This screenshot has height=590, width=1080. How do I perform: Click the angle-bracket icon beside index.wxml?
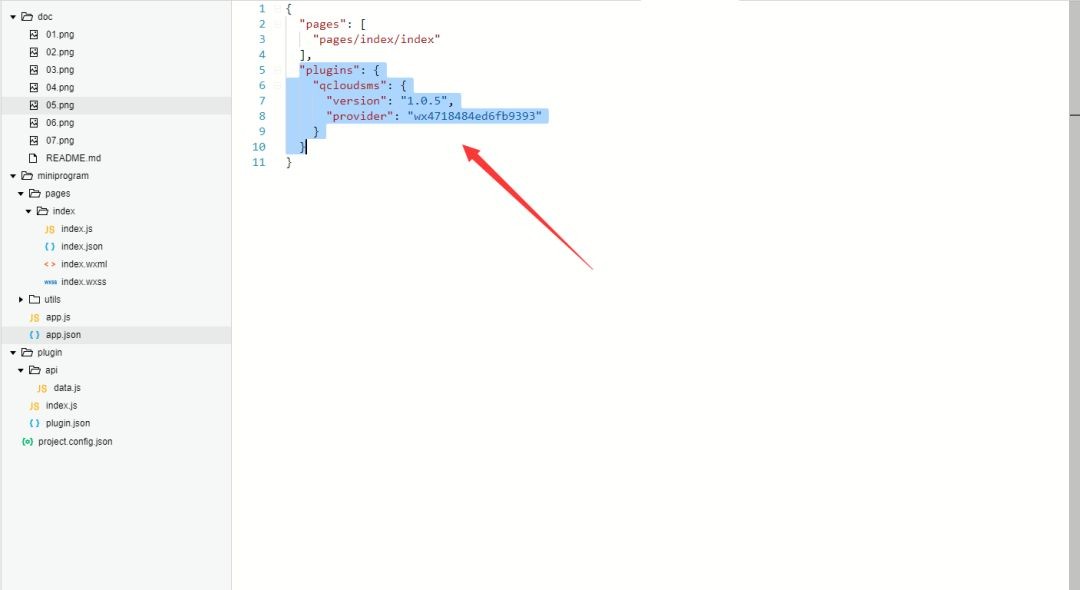(50, 264)
